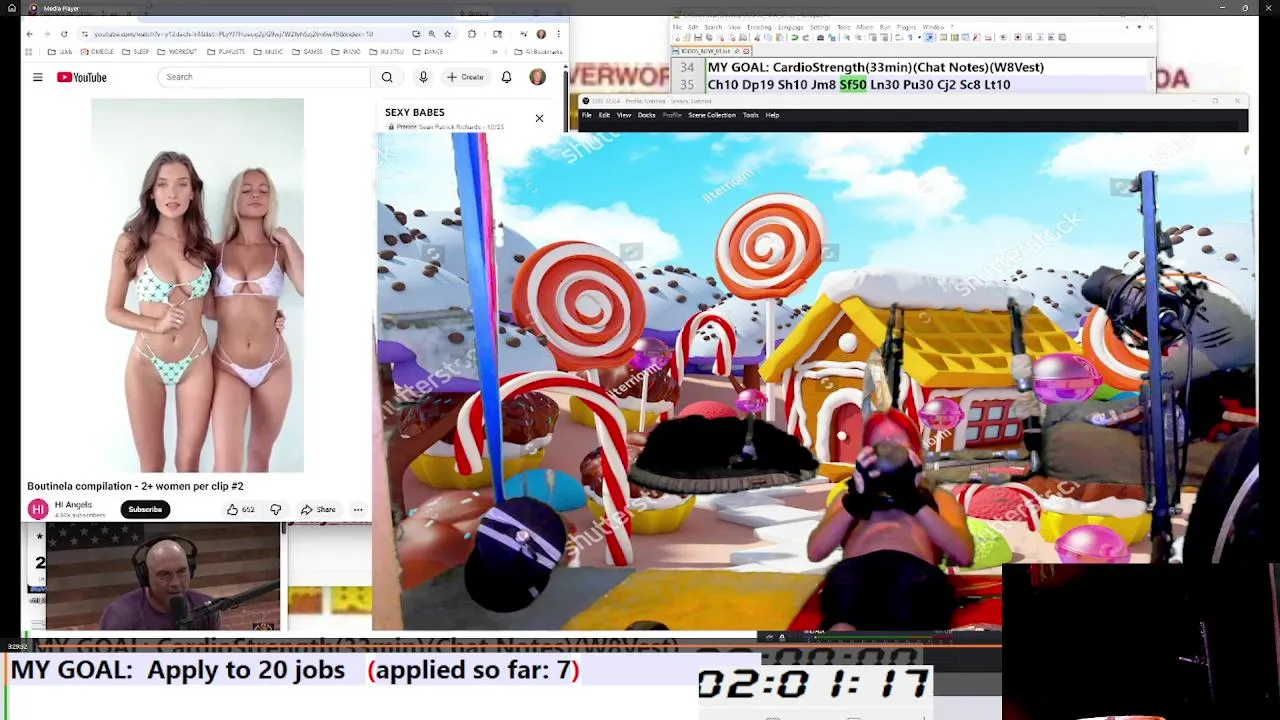
Task: Open the Tools menu in OBS
Action: (750, 115)
